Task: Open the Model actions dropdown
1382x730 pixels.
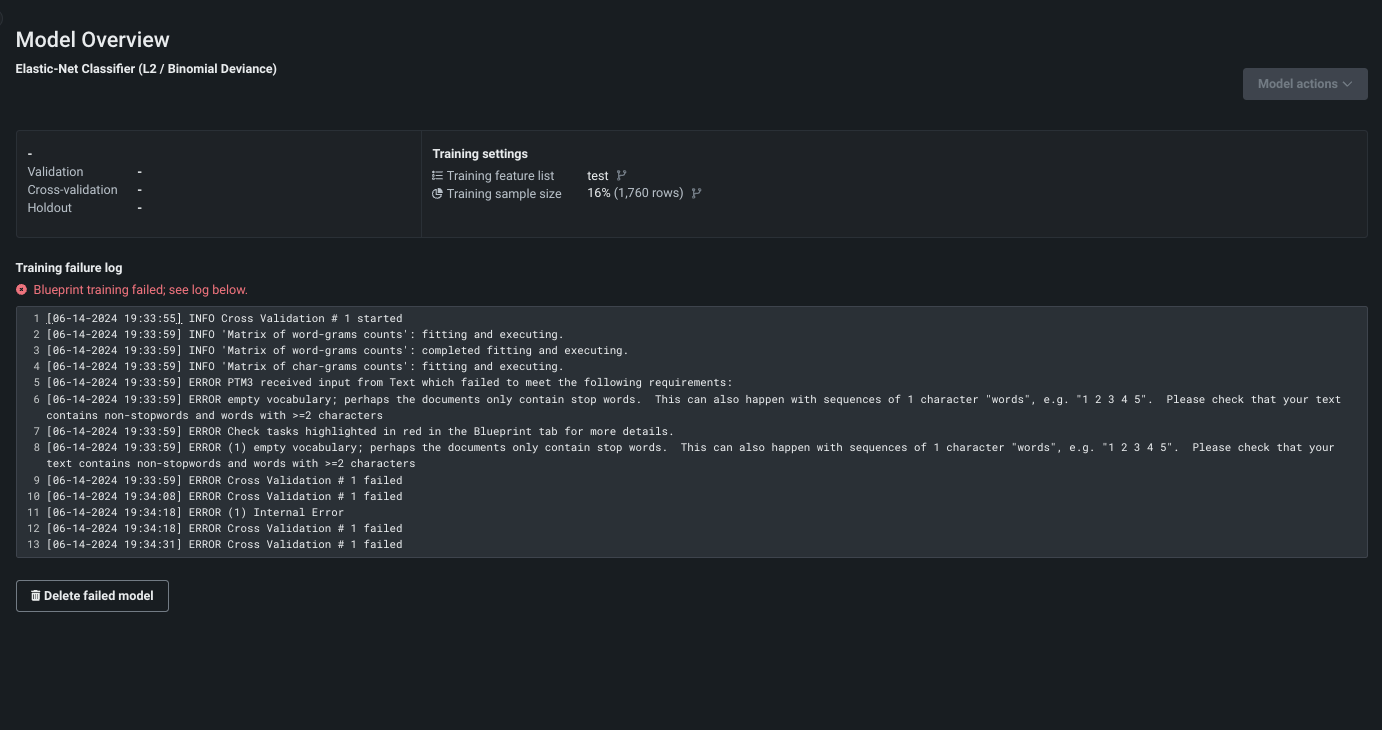Action: pyautogui.click(x=1304, y=84)
